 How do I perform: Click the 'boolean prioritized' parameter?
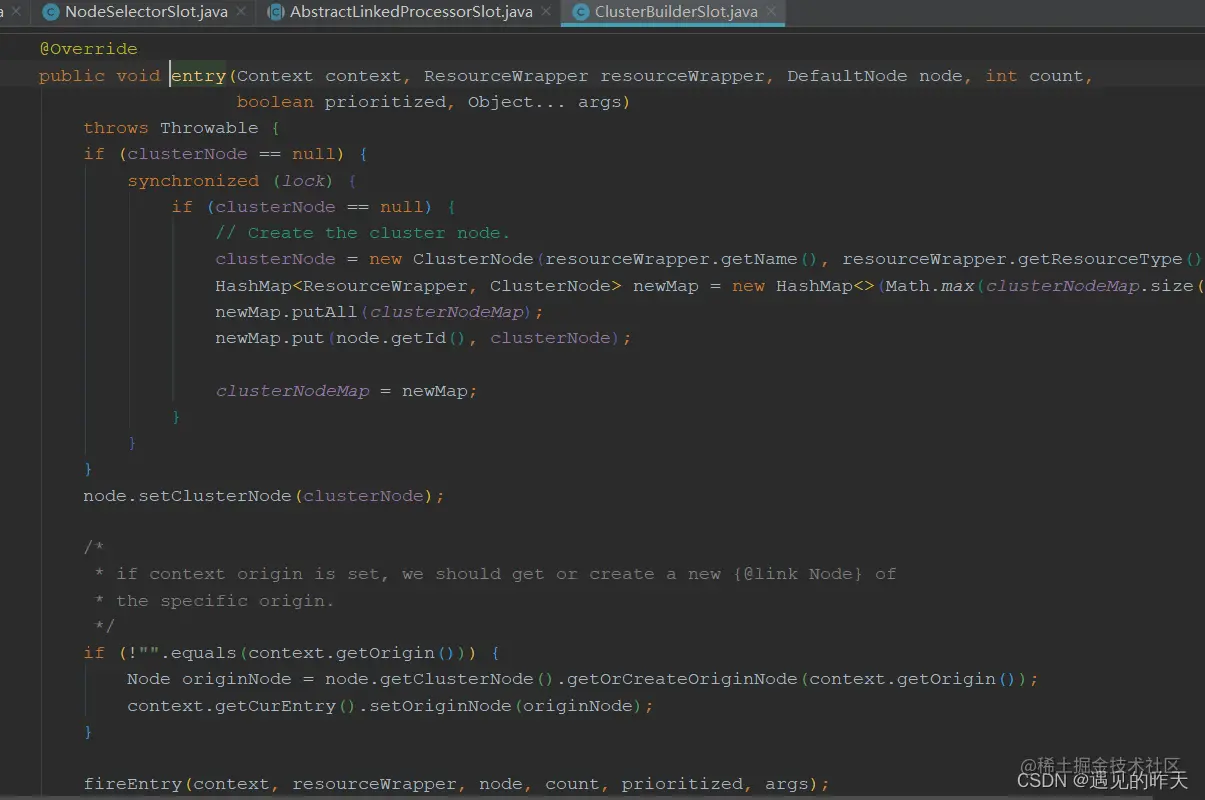341,102
